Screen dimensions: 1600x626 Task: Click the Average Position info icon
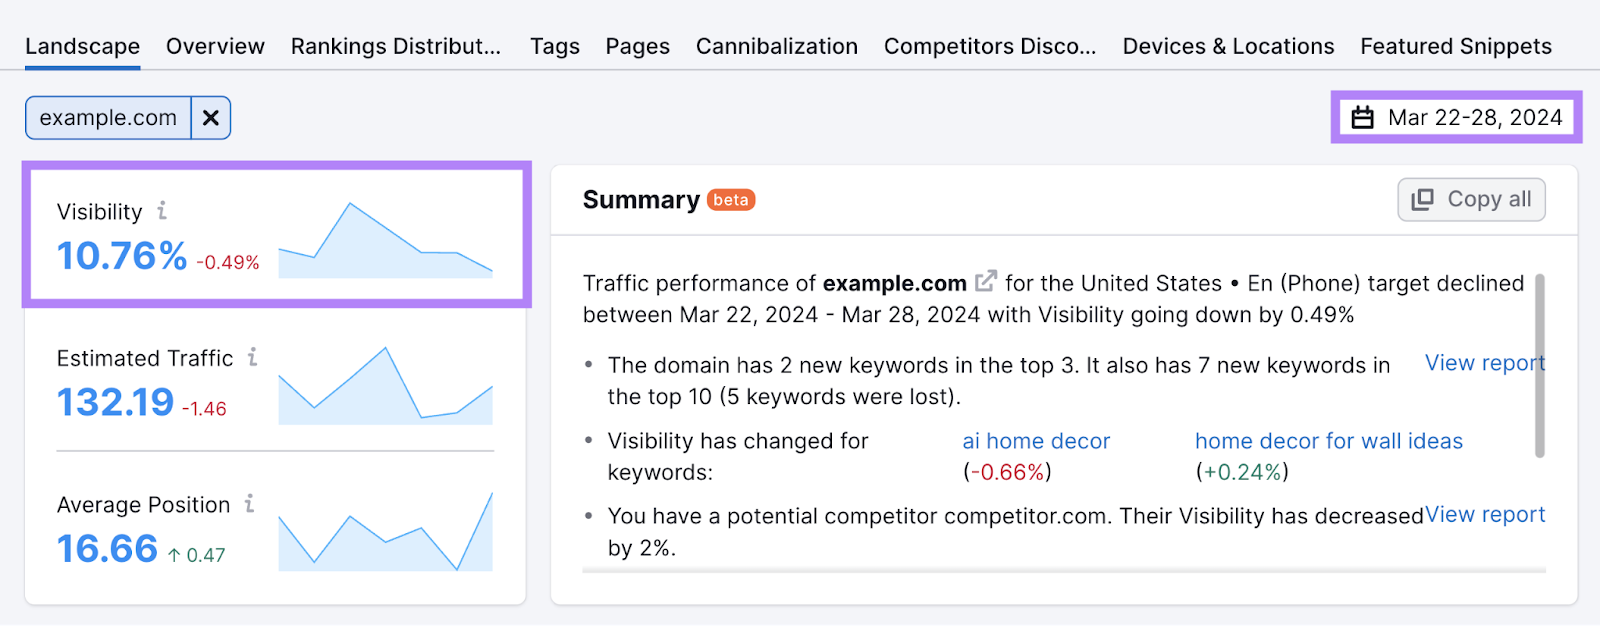tap(247, 505)
